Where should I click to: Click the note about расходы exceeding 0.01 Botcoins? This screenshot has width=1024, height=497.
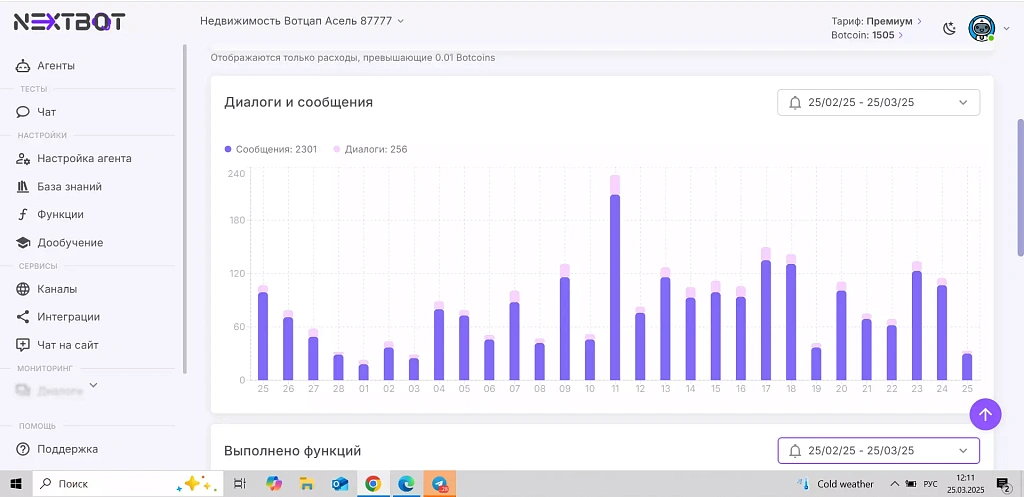point(353,57)
